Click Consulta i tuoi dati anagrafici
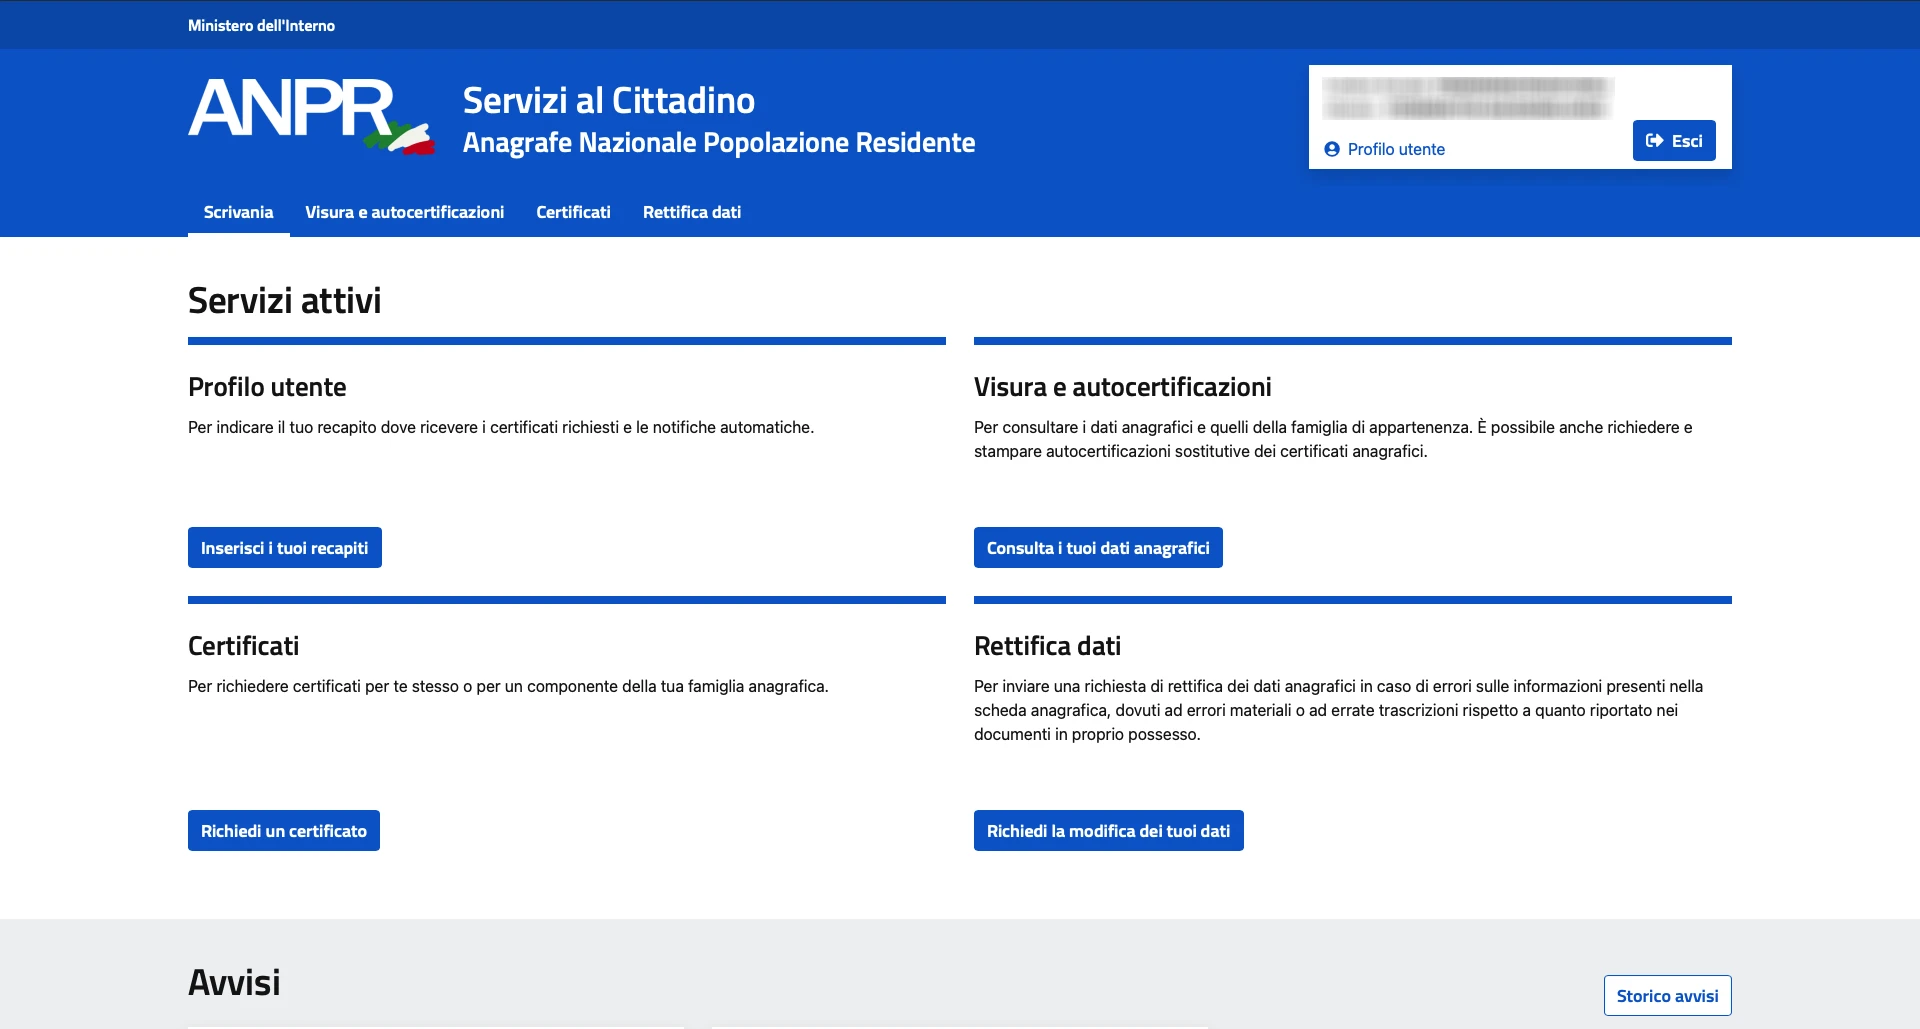The height and width of the screenshot is (1029, 1920). 1098,548
